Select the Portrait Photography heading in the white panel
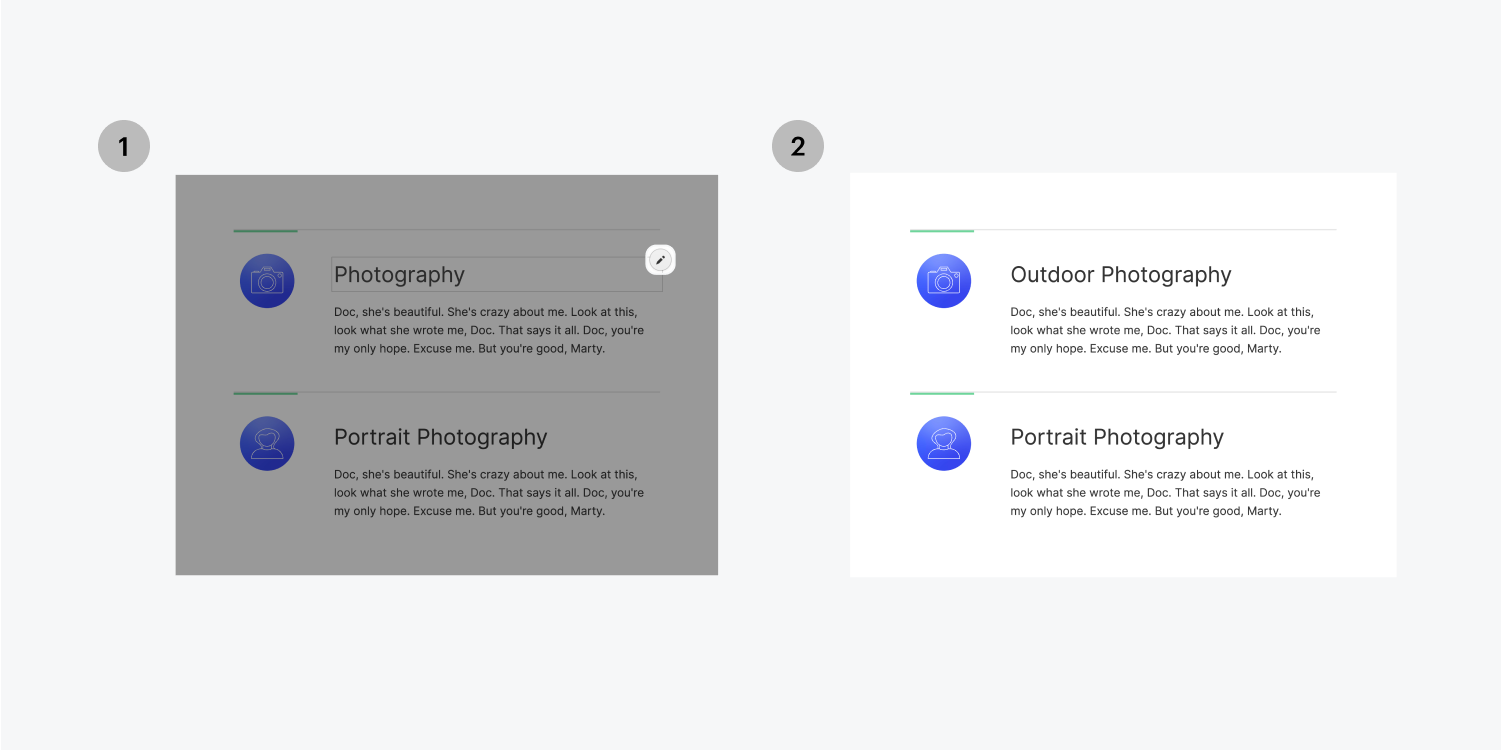 (x=1116, y=437)
